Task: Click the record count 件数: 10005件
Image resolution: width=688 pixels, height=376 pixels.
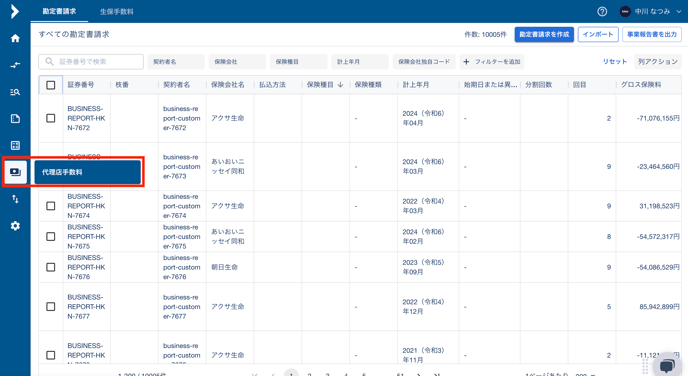Action: [x=485, y=34]
